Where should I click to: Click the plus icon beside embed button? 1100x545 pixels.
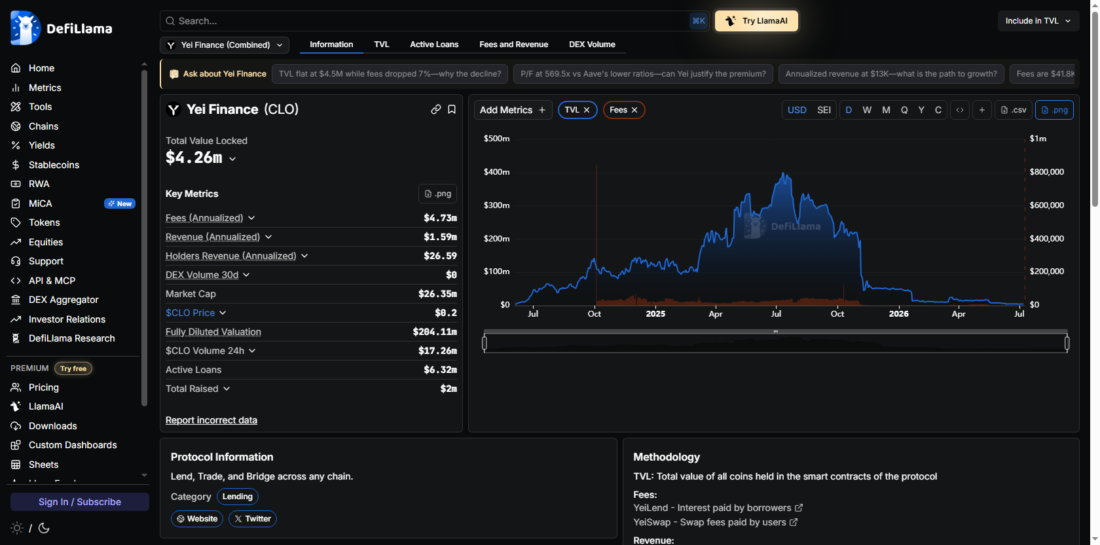coord(981,110)
